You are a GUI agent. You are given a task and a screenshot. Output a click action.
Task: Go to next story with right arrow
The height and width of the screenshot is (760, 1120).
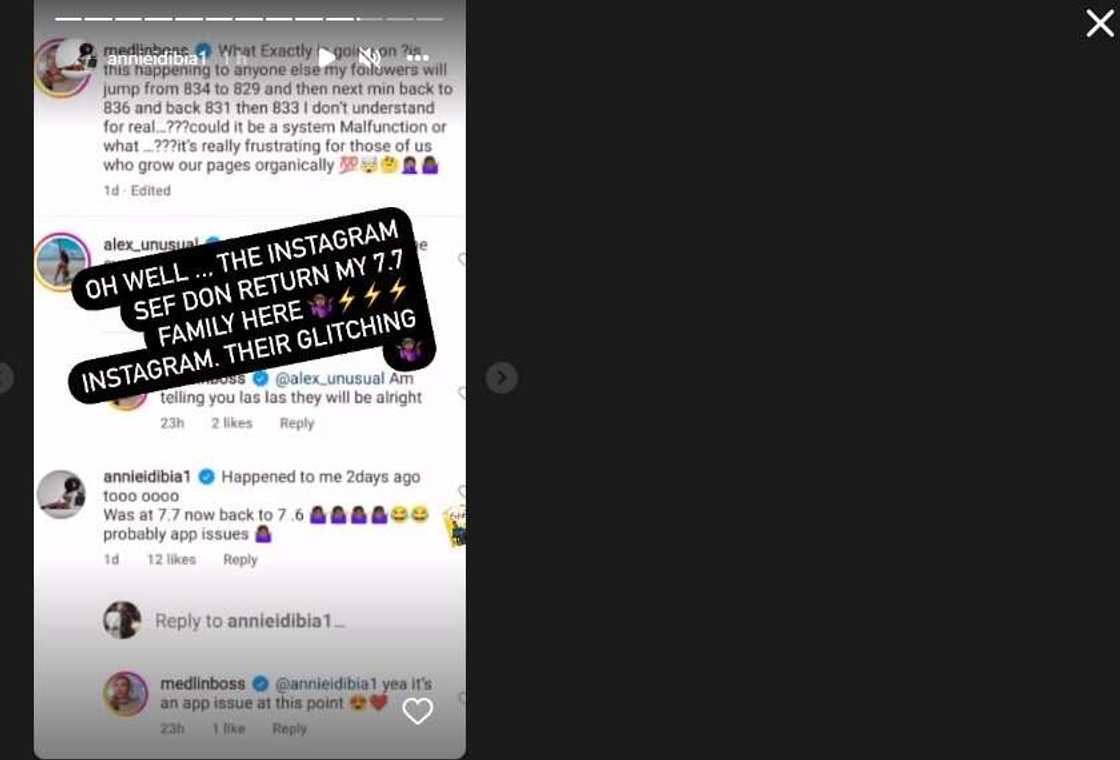[x=501, y=377]
